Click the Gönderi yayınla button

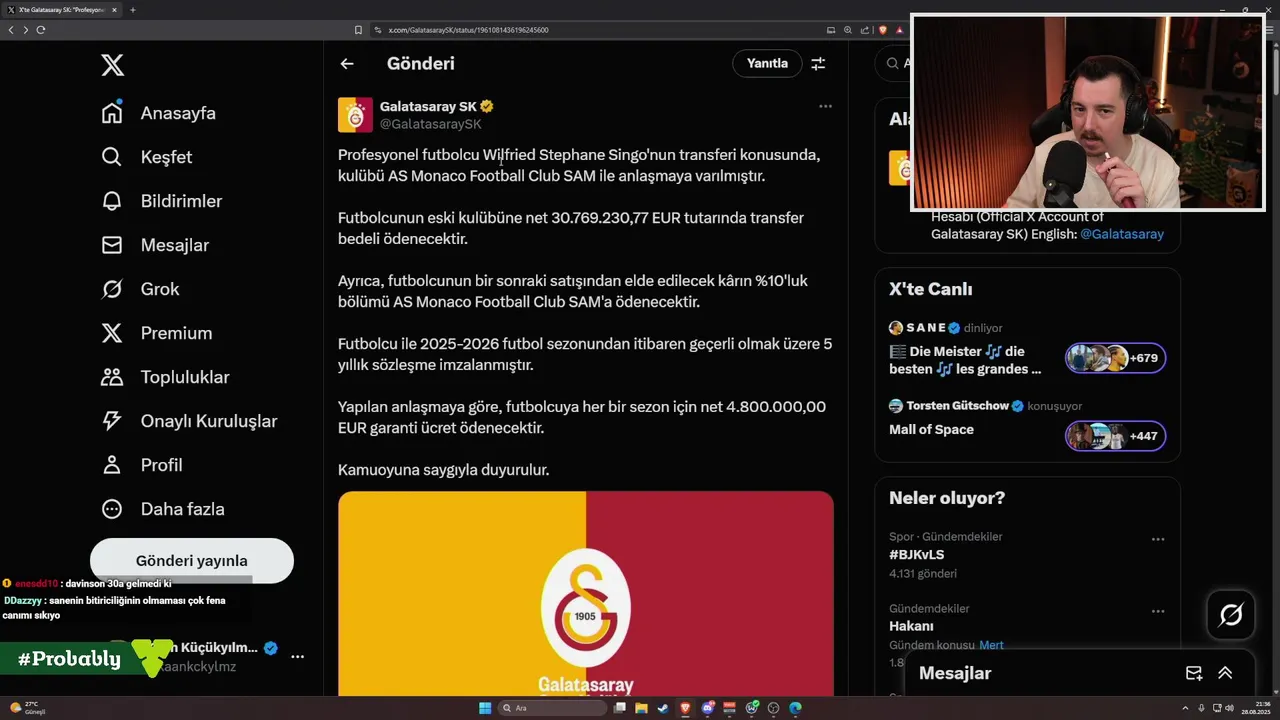click(192, 561)
